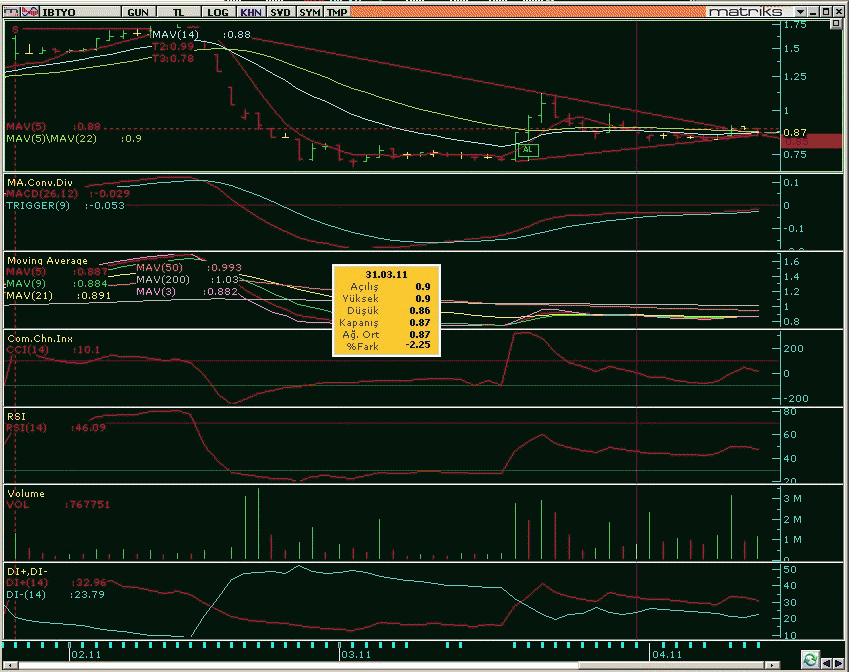Select the VOL :767751 label

[58, 505]
